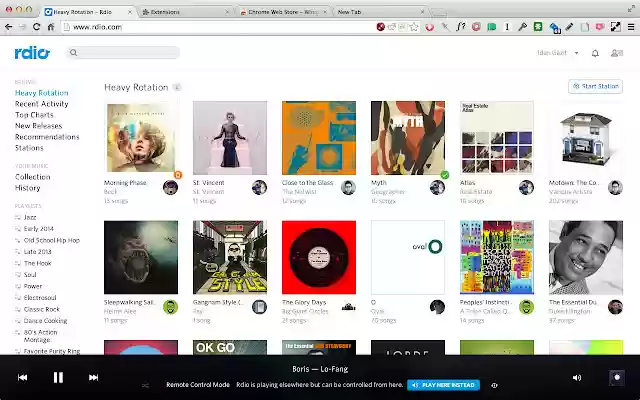Reload the page
The width and height of the screenshot is (640, 400).
(36, 27)
